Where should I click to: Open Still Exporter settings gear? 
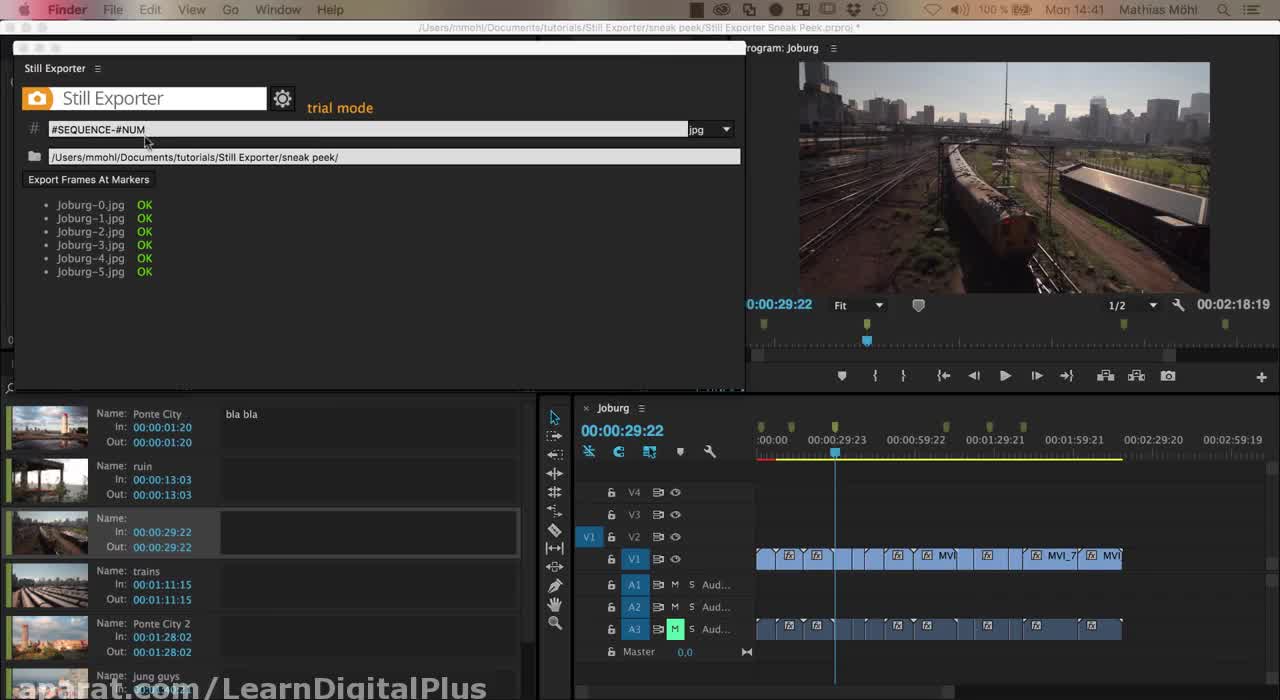pos(283,98)
